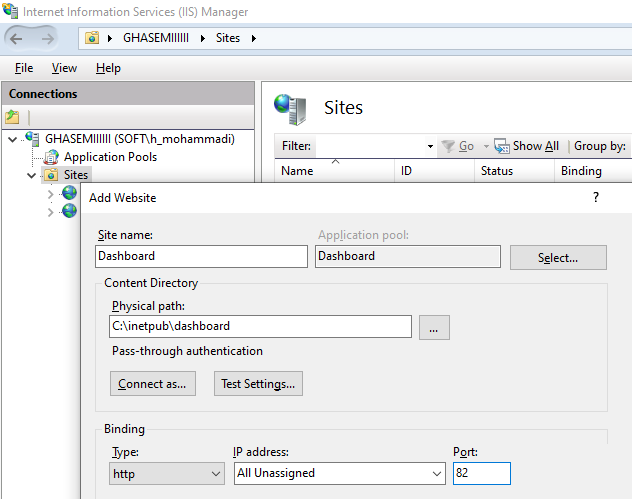Click the IIS Manager title bar icon
This screenshot has width=632, height=499.
pyautogui.click(x=10, y=11)
